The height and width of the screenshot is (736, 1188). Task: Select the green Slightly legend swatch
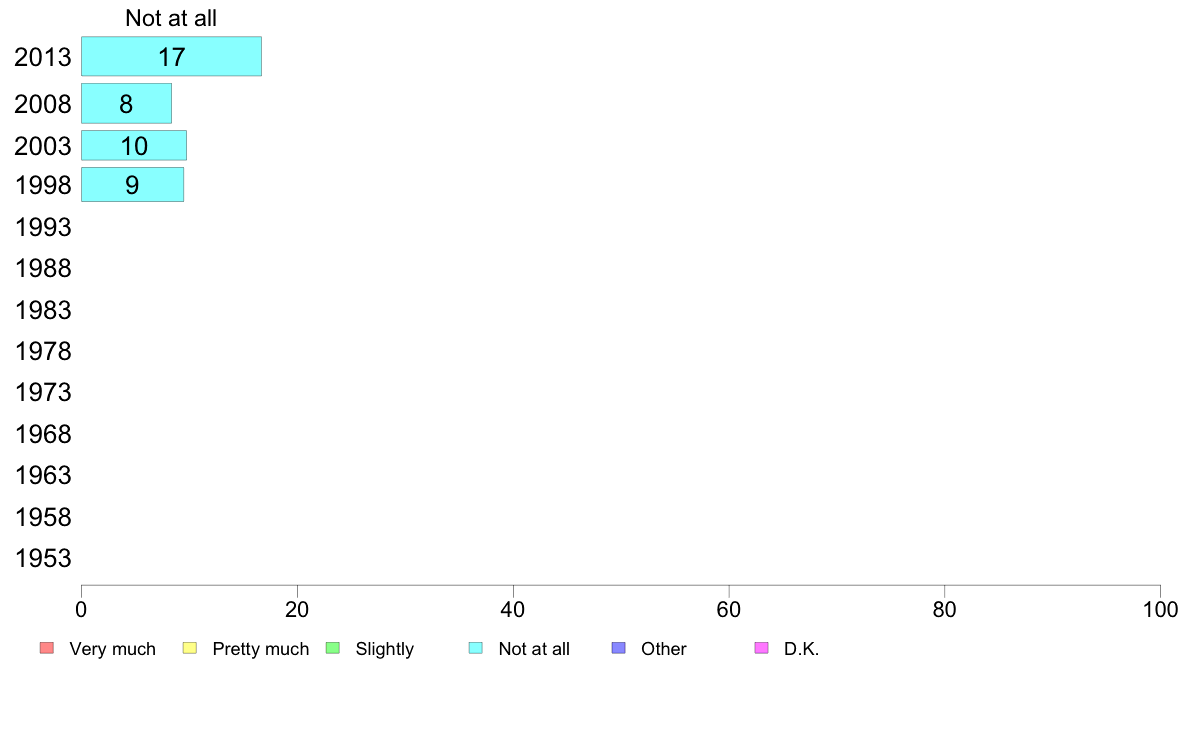pyautogui.click(x=333, y=648)
